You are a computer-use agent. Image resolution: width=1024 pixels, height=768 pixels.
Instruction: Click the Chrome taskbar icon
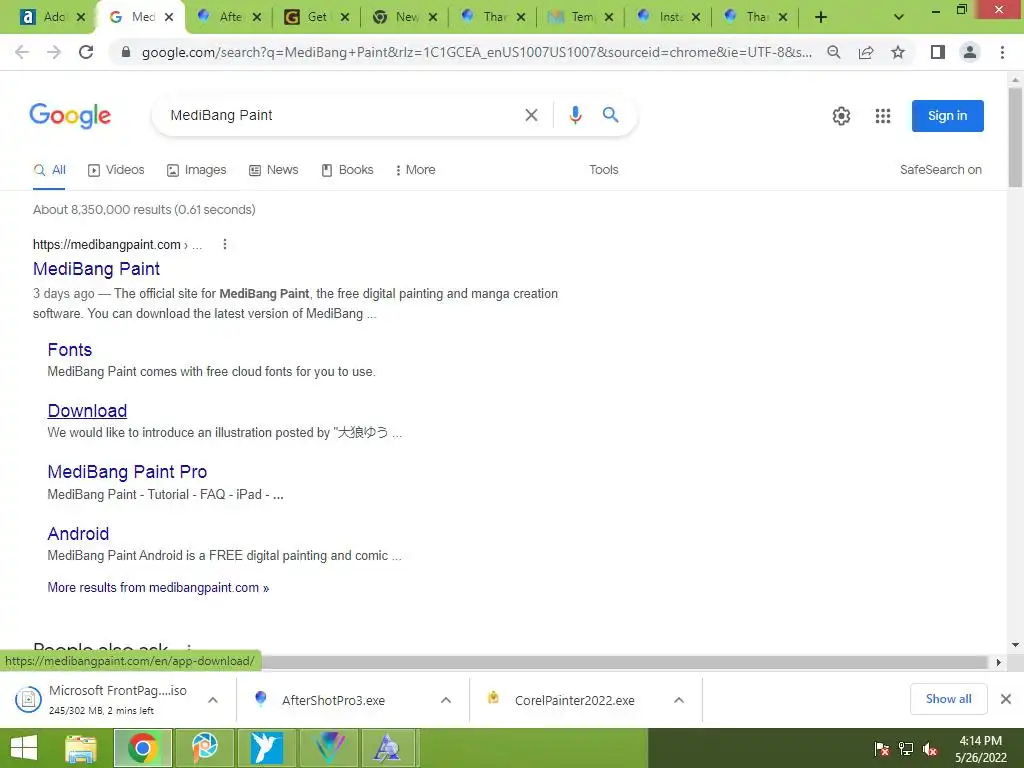[143, 748]
